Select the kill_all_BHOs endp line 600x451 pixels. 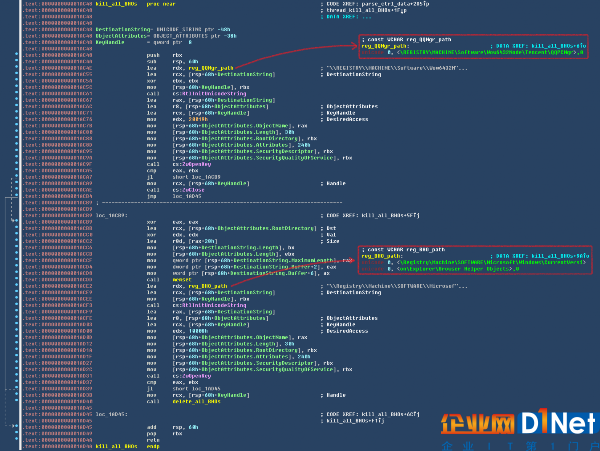click(x=127, y=446)
